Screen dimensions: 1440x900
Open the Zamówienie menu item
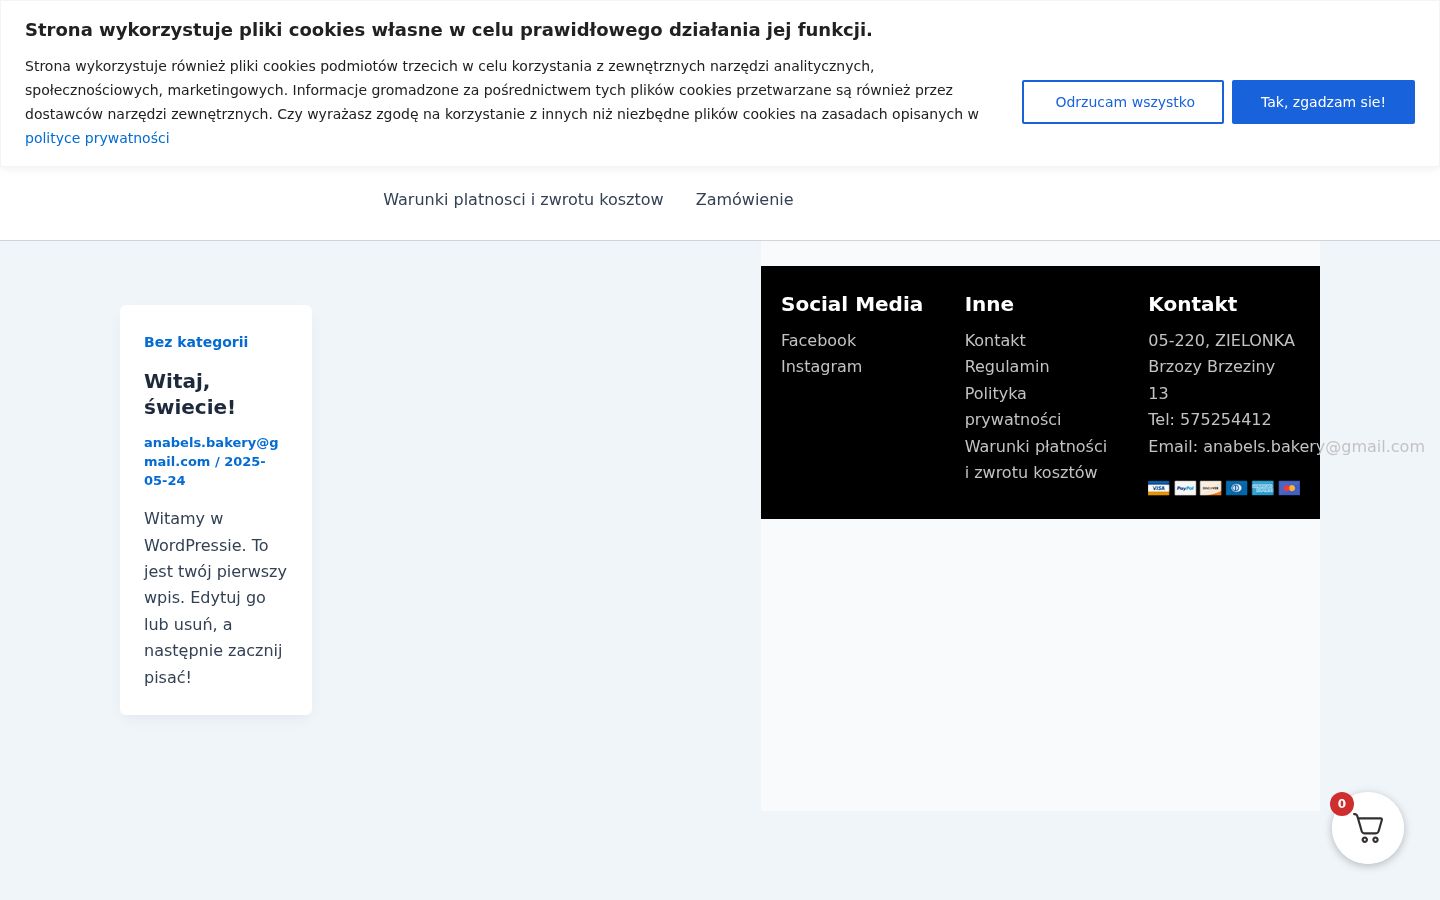(x=744, y=199)
